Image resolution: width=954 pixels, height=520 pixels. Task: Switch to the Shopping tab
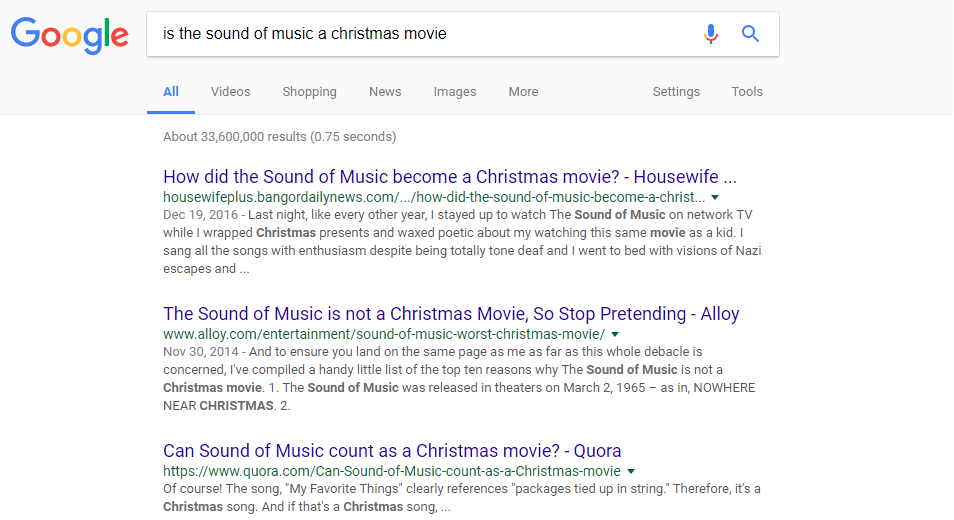tap(309, 91)
